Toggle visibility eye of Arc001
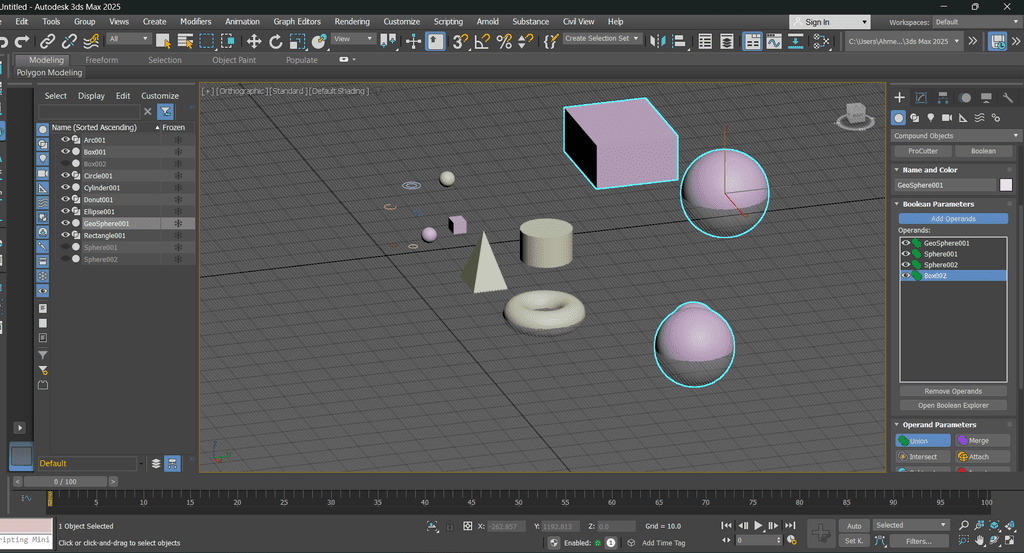Image resolution: width=1024 pixels, height=553 pixels. pos(65,140)
